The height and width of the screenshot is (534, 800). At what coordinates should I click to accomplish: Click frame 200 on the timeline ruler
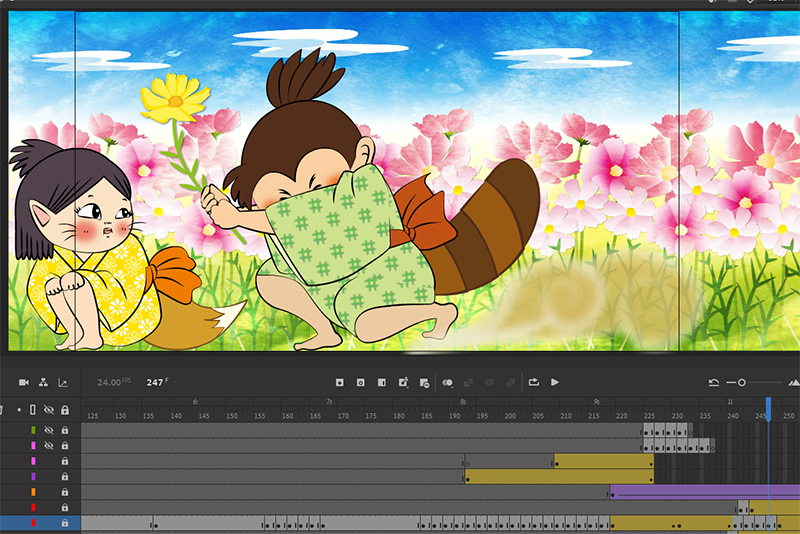click(510, 415)
